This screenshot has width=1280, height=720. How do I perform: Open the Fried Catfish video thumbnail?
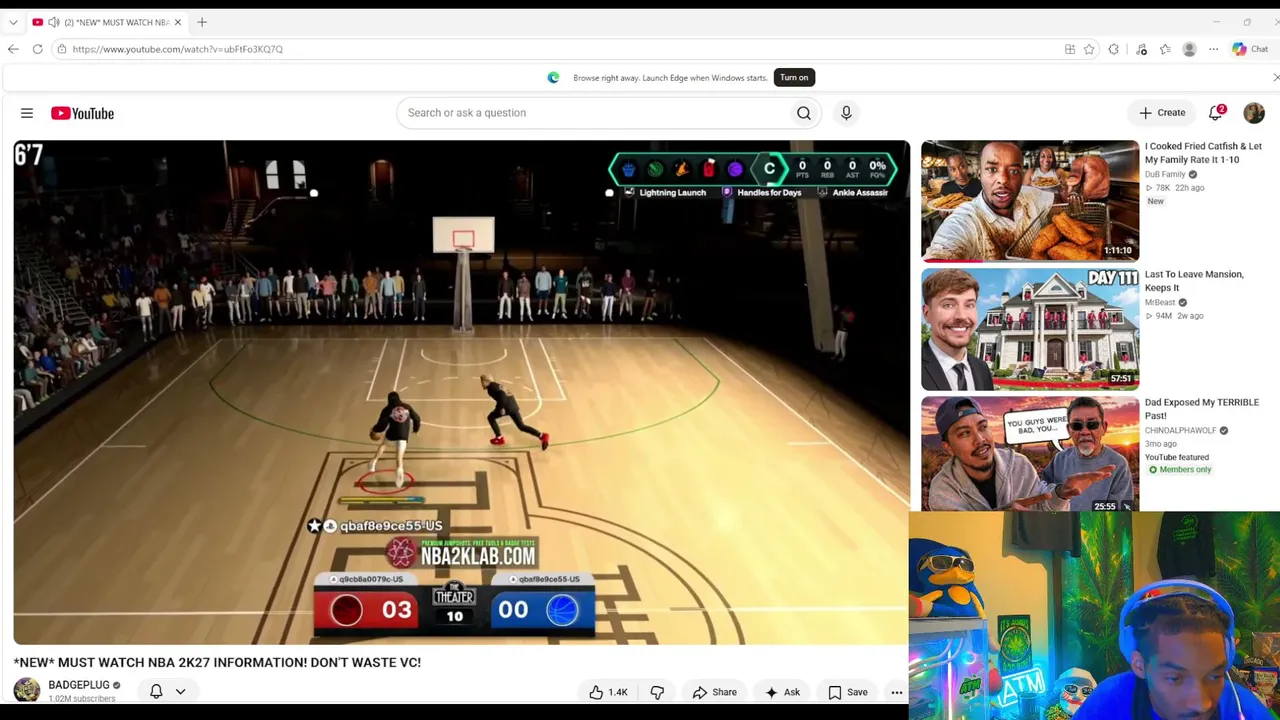[1030, 201]
